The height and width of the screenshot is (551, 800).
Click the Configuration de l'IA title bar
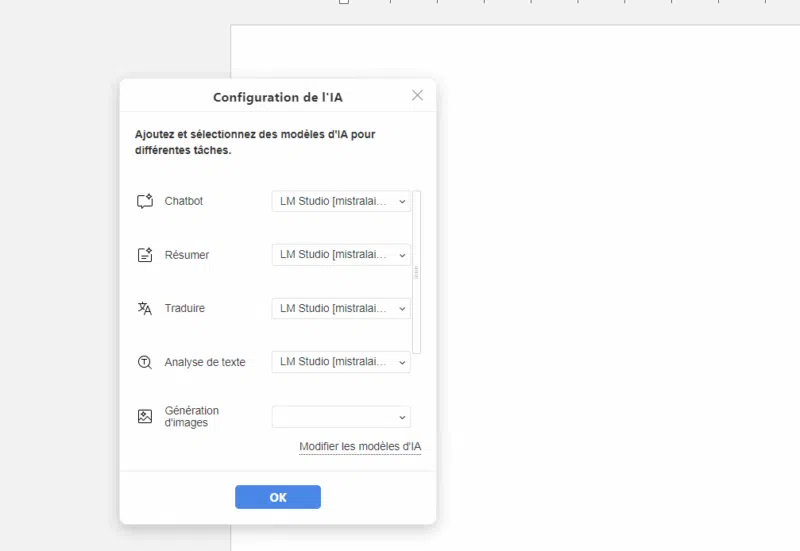277,97
